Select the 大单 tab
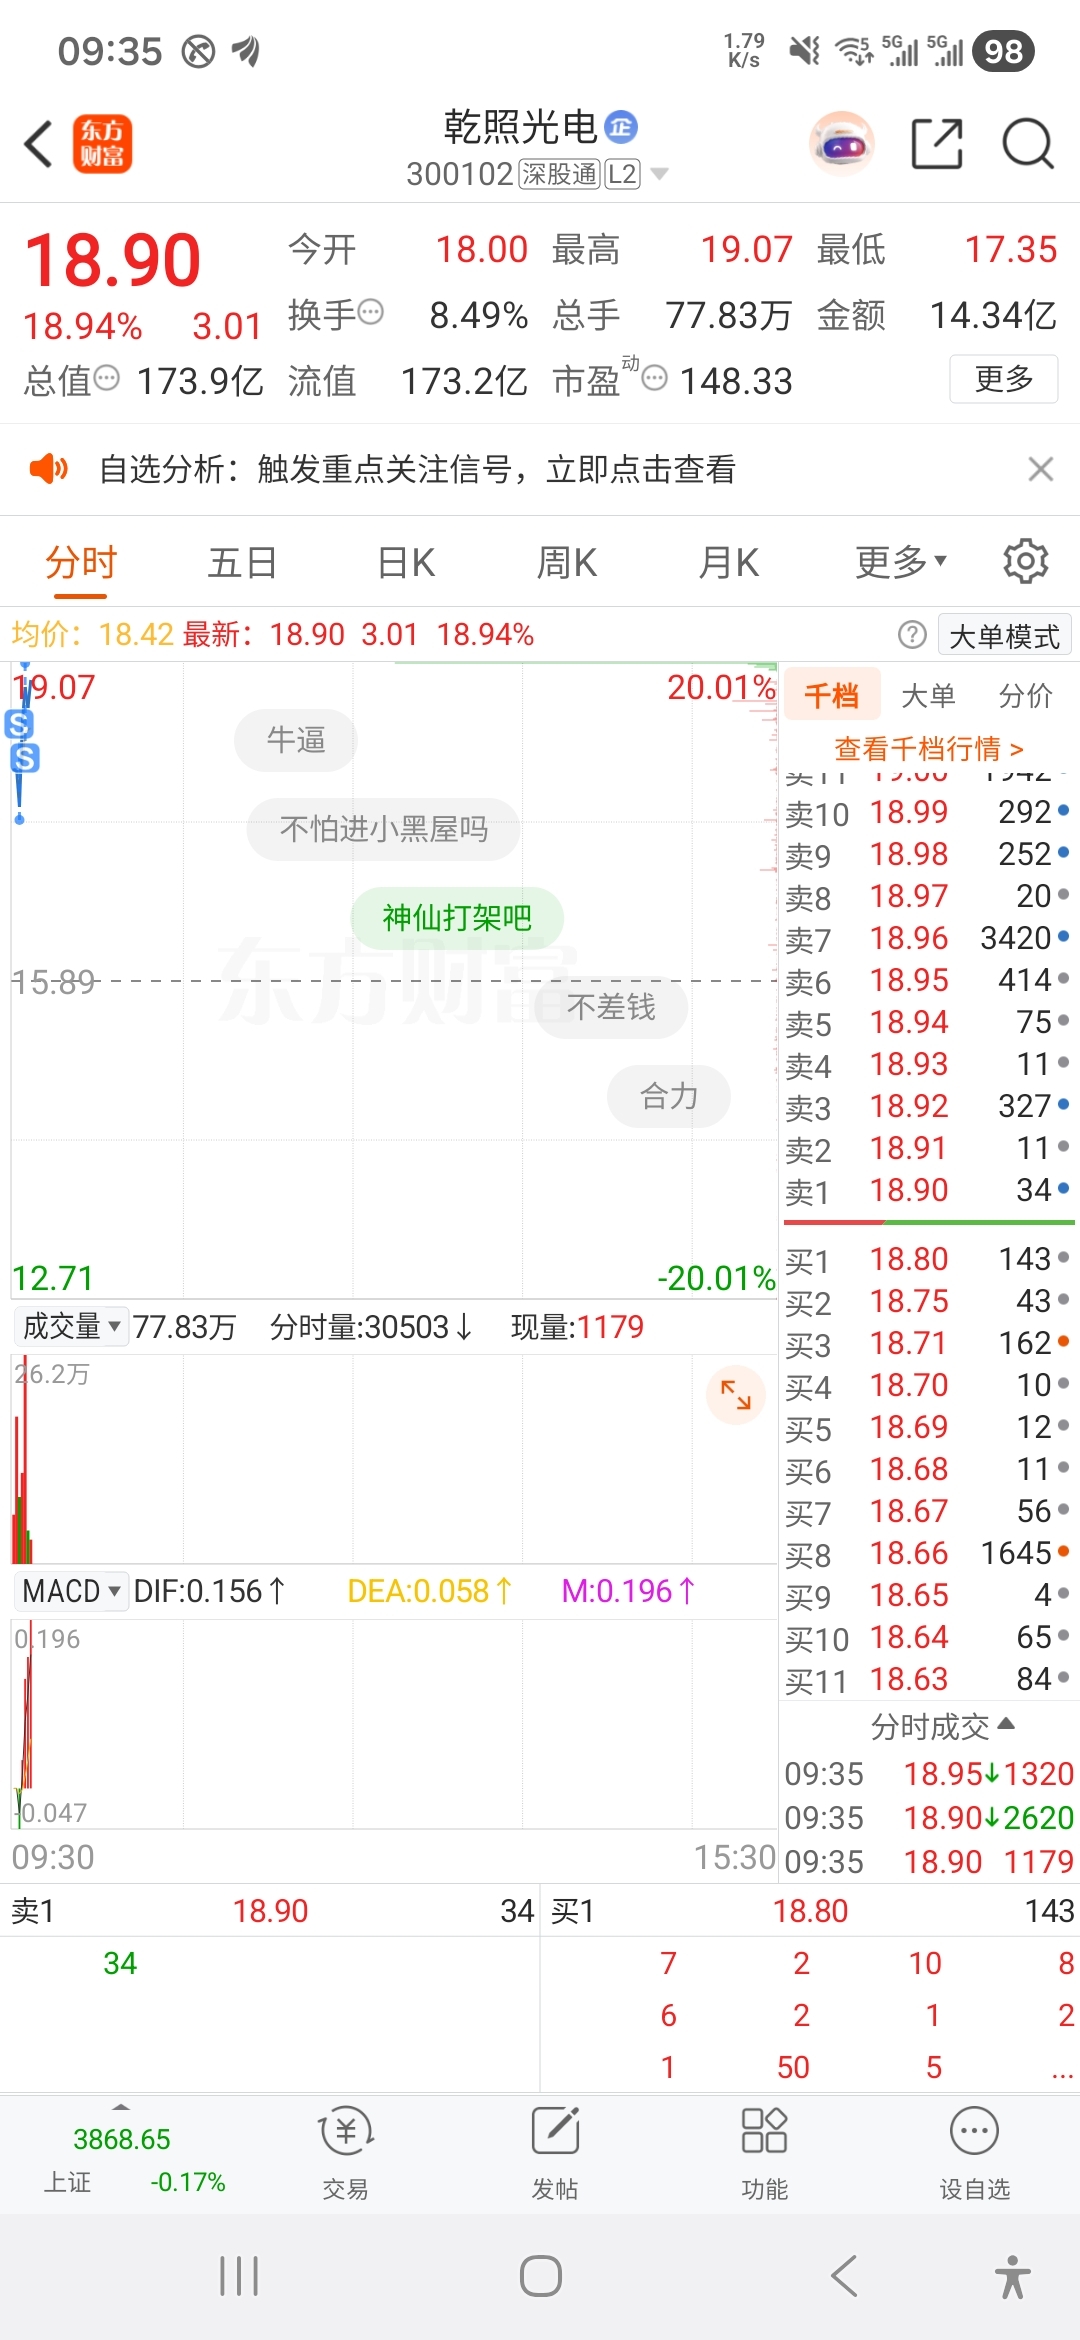This screenshot has height=2340, width=1080. tap(929, 695)
